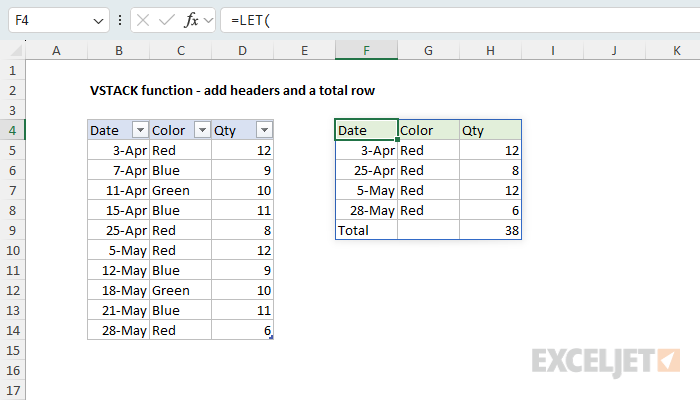This screenshot has height=400, width=700.
Task: Click the '25-Apr' cell in column F
Action: pos(367,171)
